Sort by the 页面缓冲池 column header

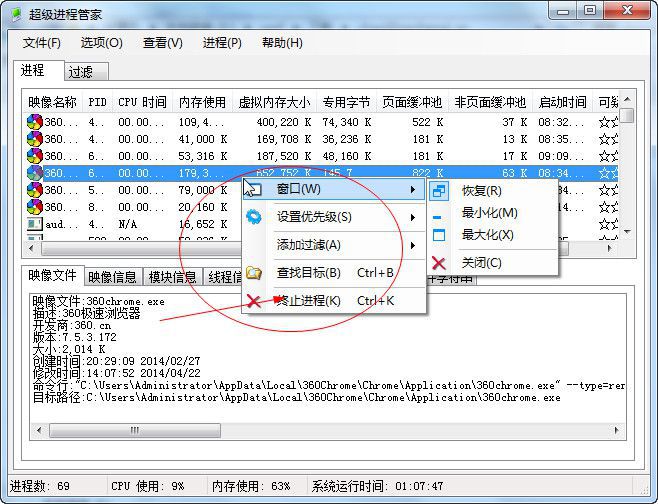(x=412, y=102)
